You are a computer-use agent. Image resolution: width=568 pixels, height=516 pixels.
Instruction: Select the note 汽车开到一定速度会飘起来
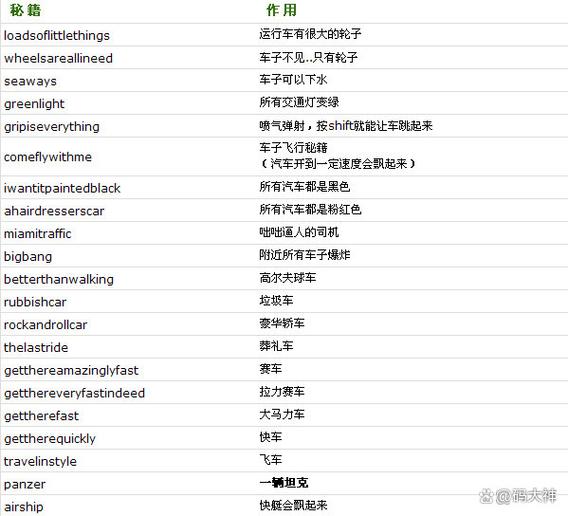[x=339, y=164]
